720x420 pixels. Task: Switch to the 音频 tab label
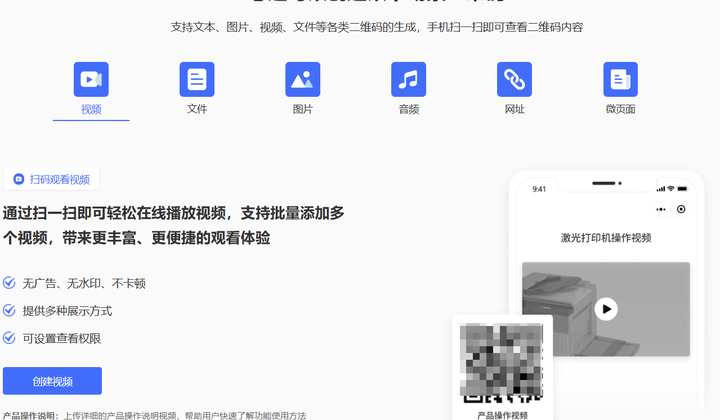408,109
